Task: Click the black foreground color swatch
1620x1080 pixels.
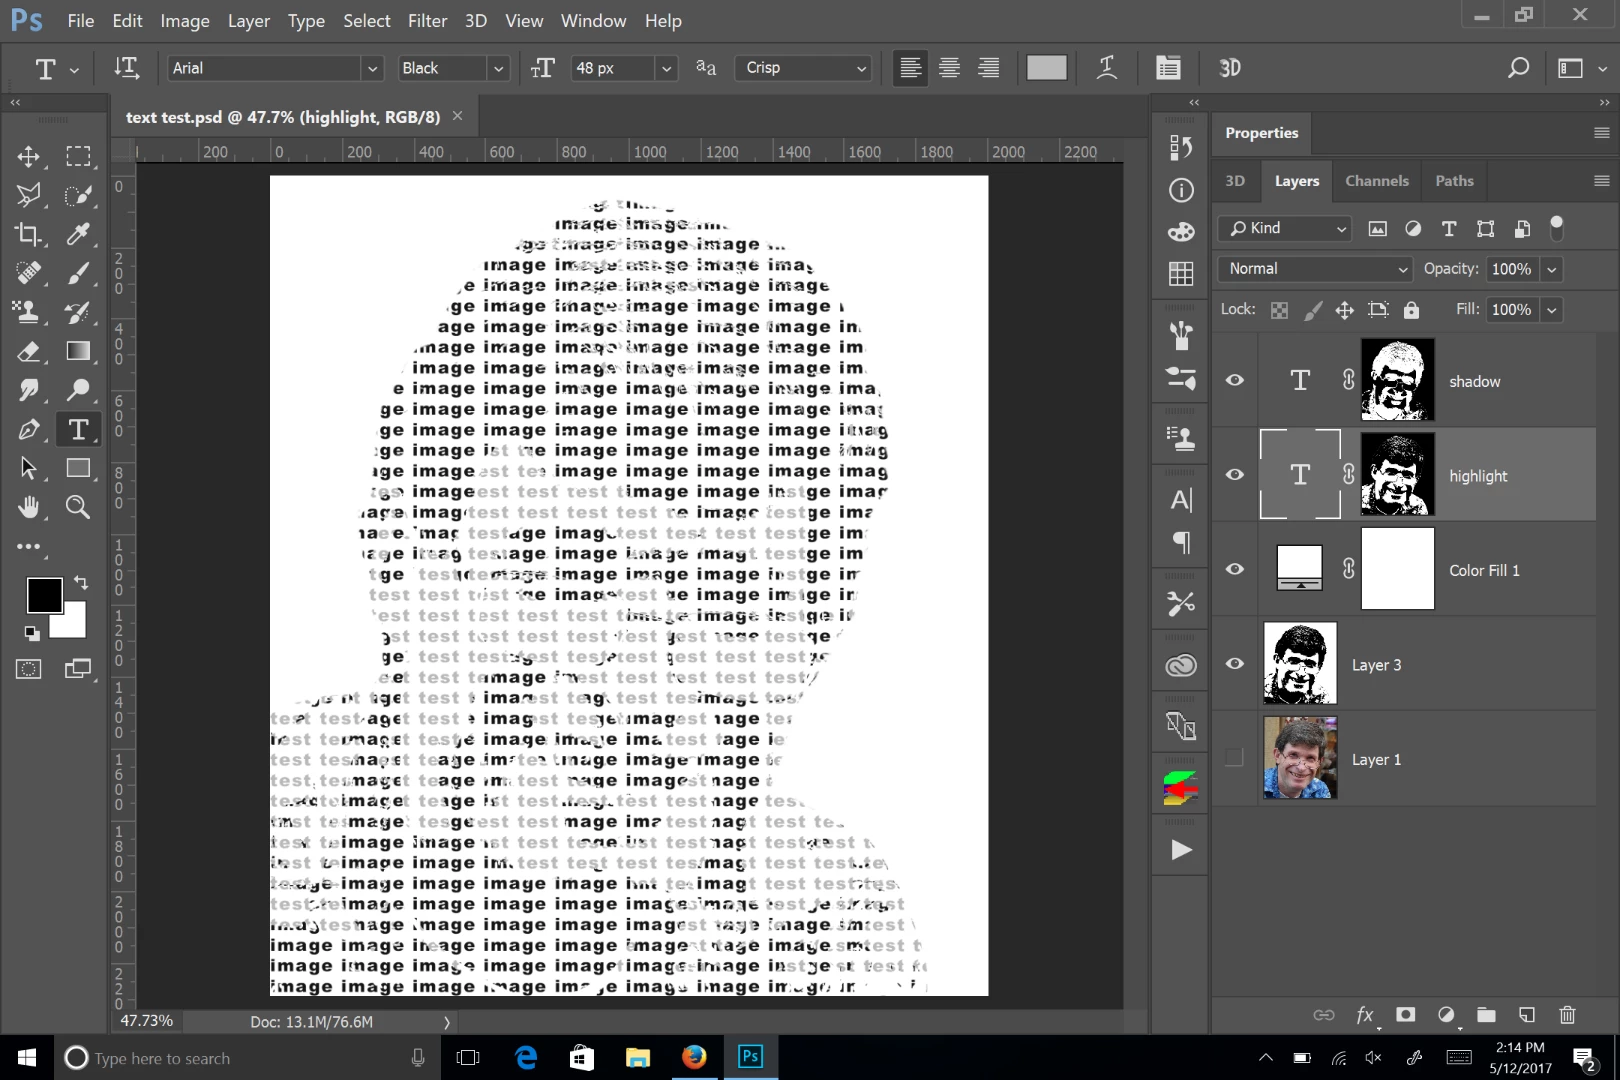Action: coord(44,595)
